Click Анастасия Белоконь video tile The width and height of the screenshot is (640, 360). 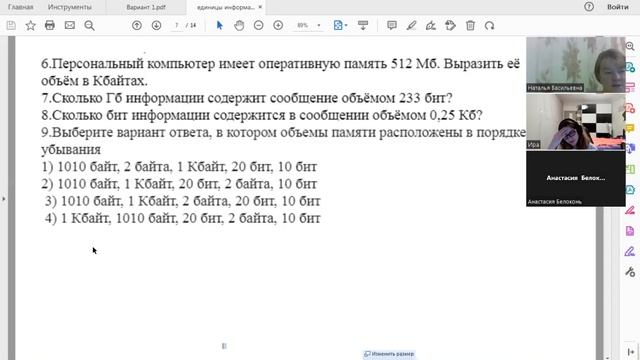pos(576,178)
